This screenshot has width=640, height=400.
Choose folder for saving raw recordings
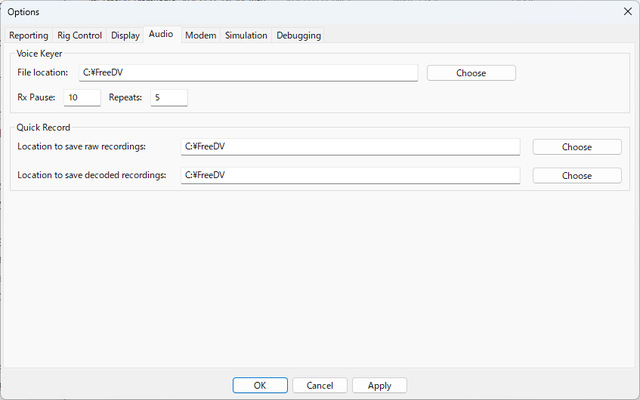(576, 147)
